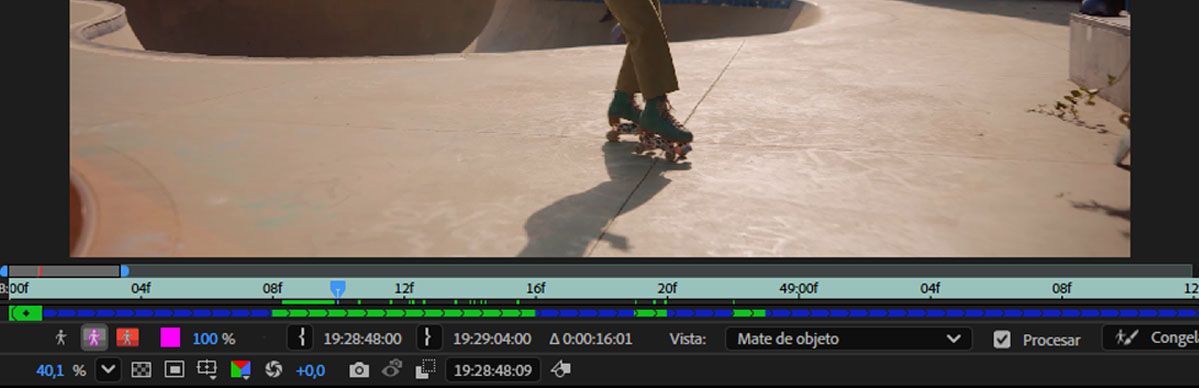Image resolution: width=1199 pixels, height=388 pixels.
Task: Toggle the transparency grid icon
Action: (x=141, y=370)
